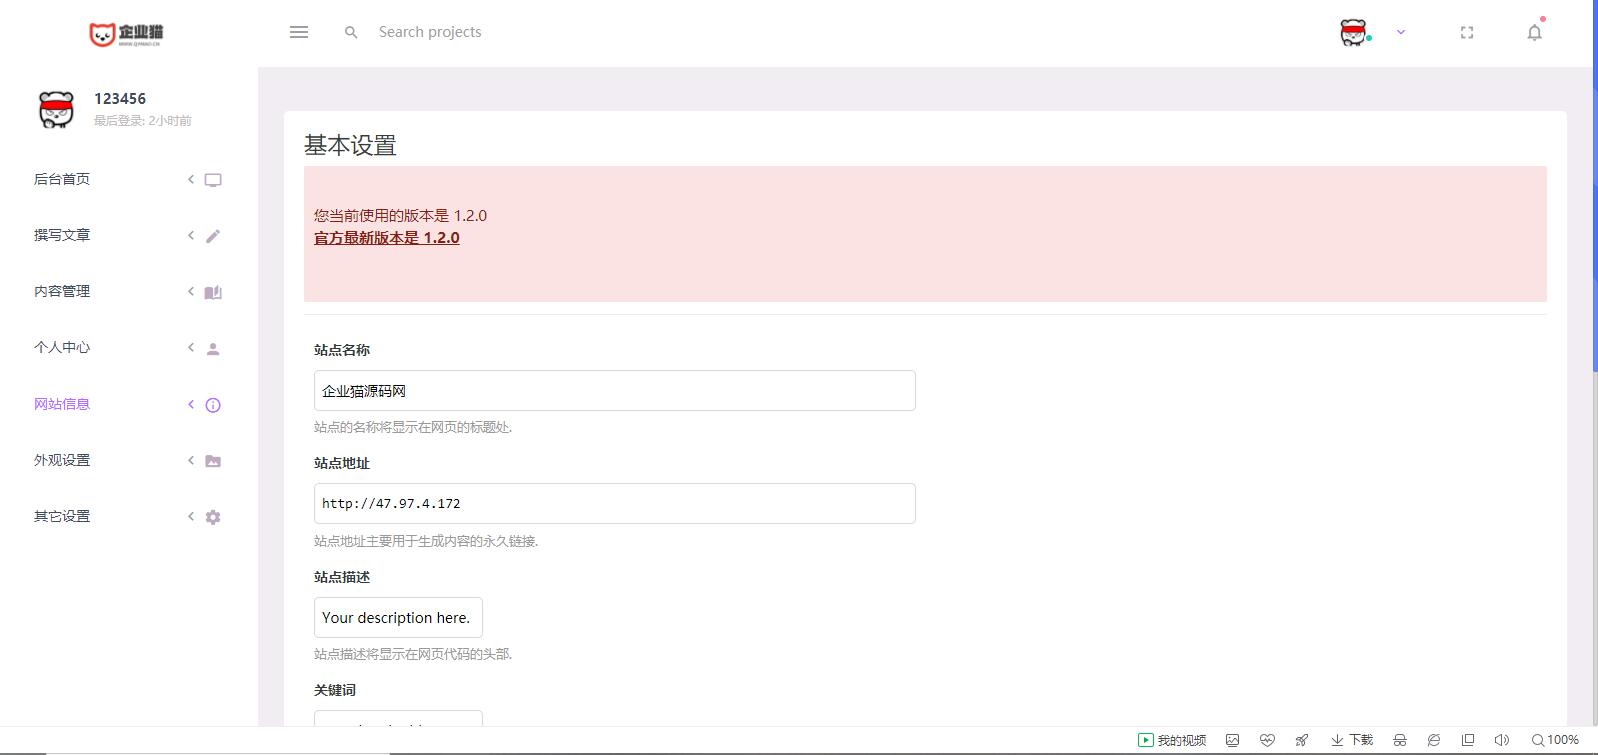
Task: Click the sidebar profile avatar
Action: tap(56, 109)
